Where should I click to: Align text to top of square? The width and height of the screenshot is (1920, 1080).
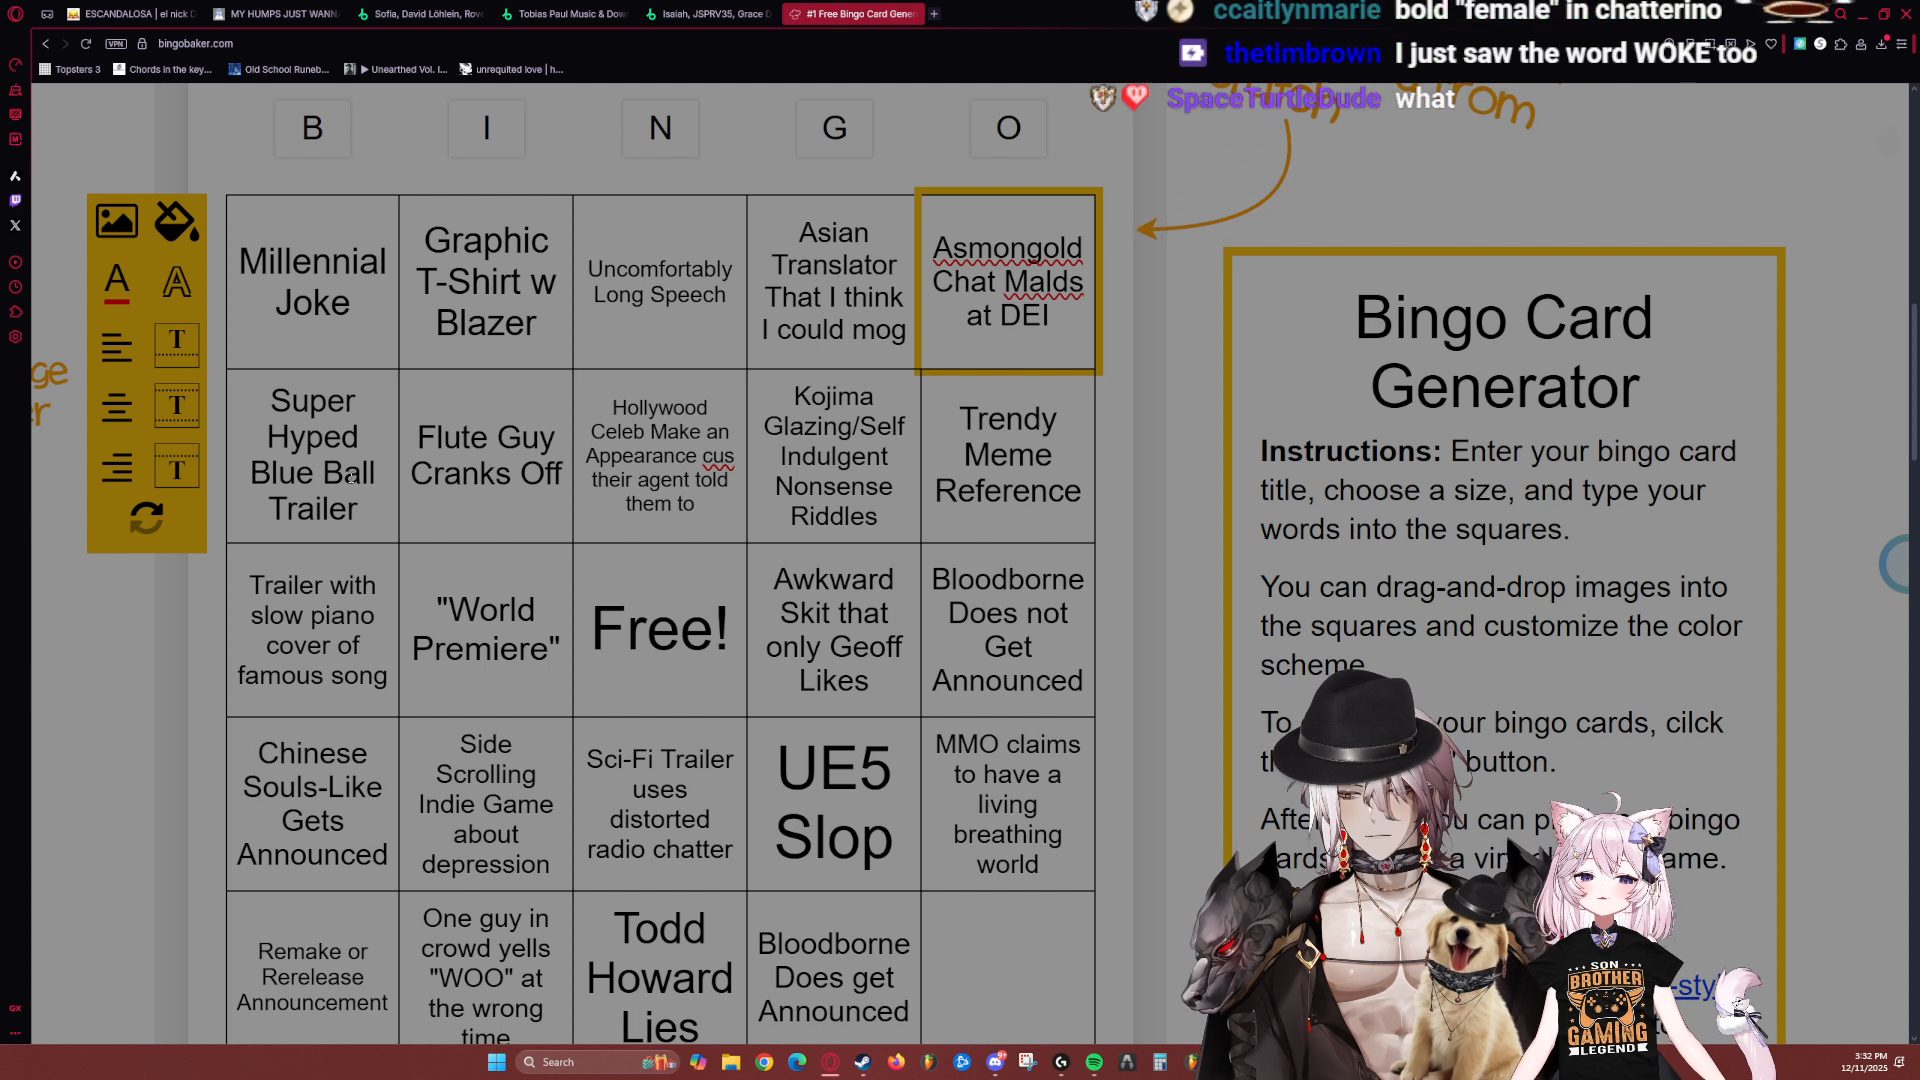pos(176,345)
